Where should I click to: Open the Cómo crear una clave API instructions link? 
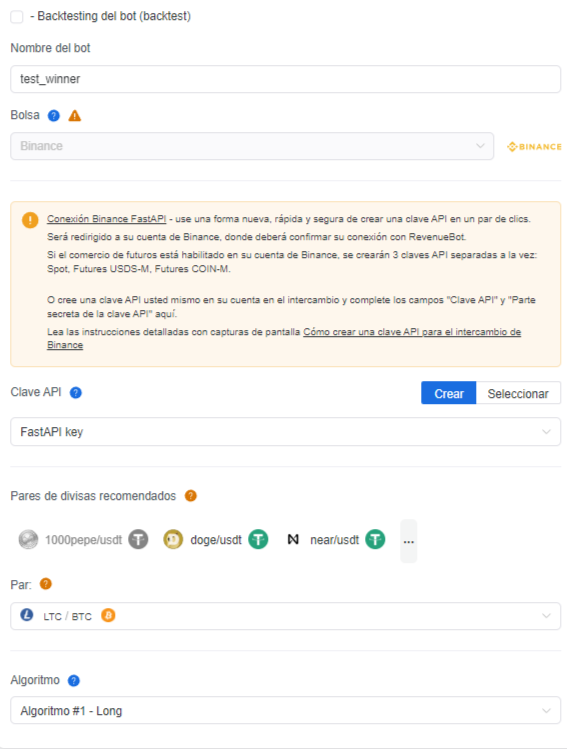click(x=284, y=338)
